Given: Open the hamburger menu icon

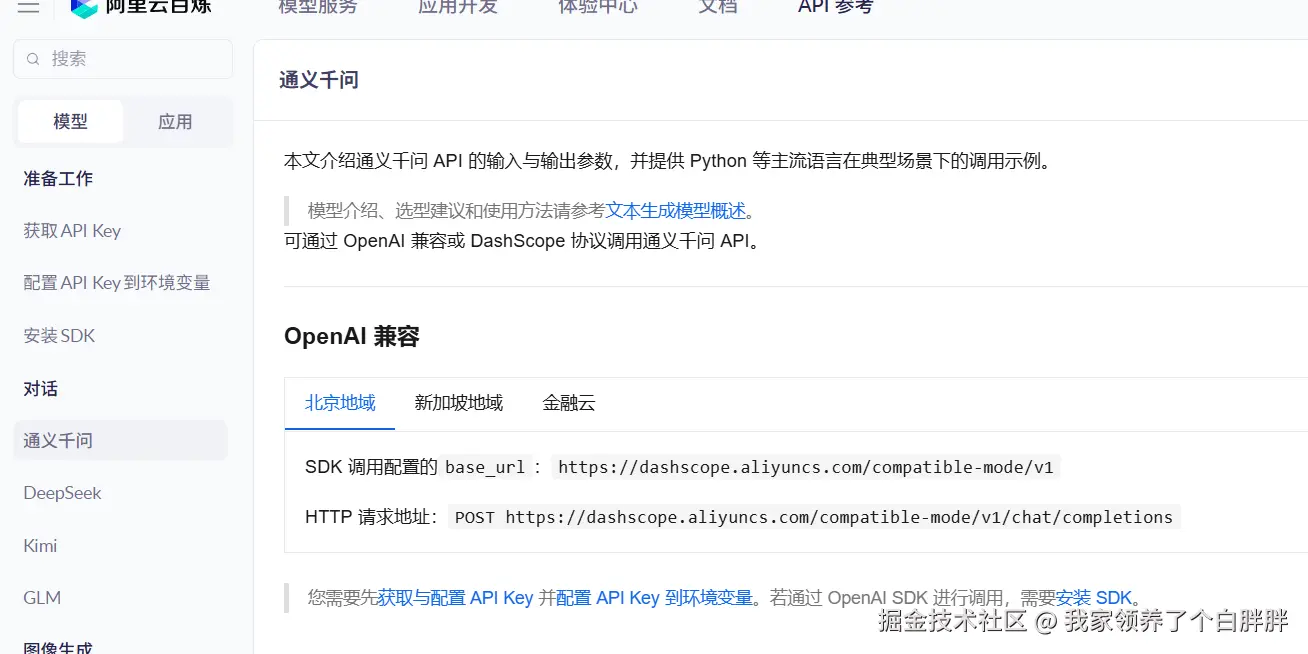Looking at the screenshot, I should click(29, 8).
